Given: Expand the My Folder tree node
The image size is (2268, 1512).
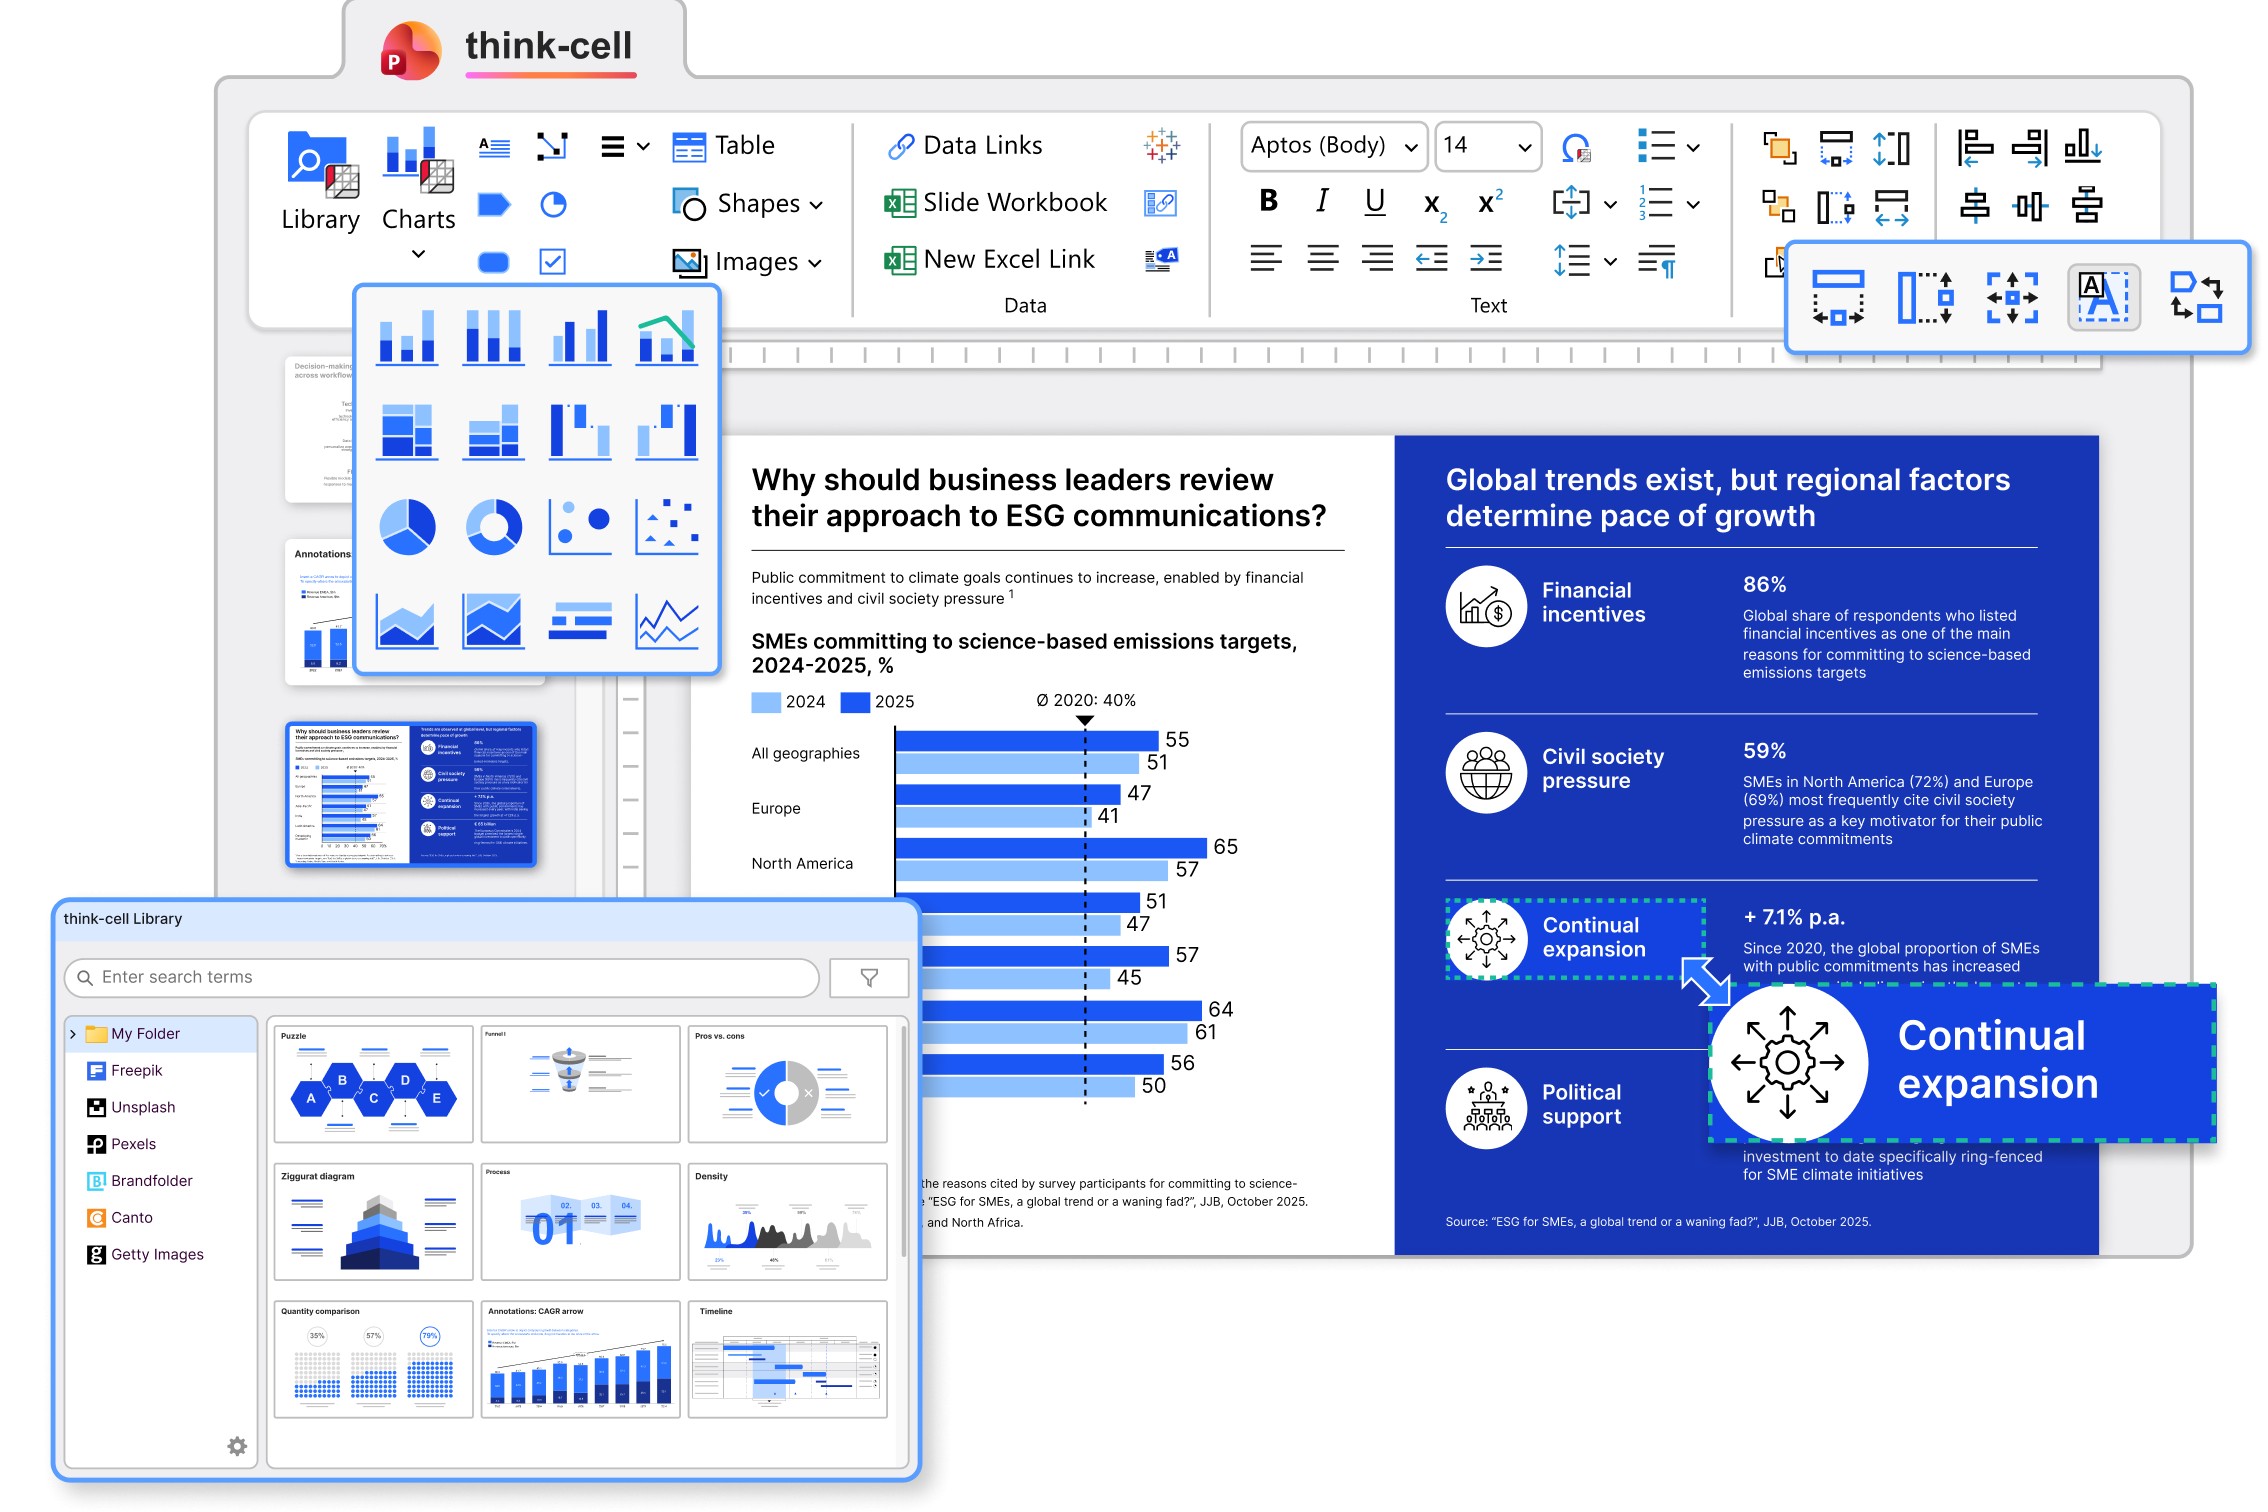Looking at the screenshot, I should pos(73,1034).
